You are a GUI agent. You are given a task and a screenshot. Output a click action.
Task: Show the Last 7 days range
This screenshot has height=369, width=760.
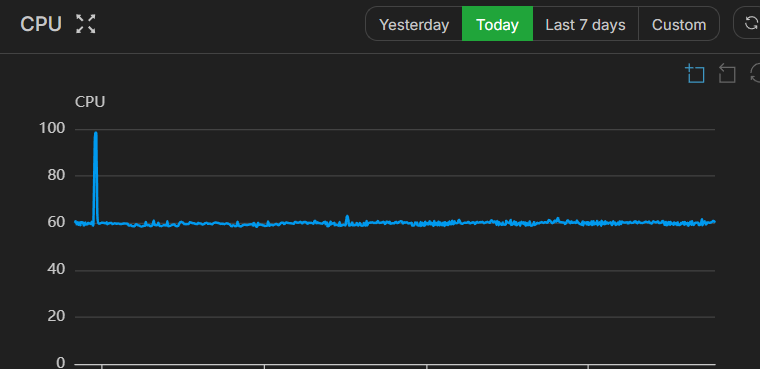[x=586, y=24]
